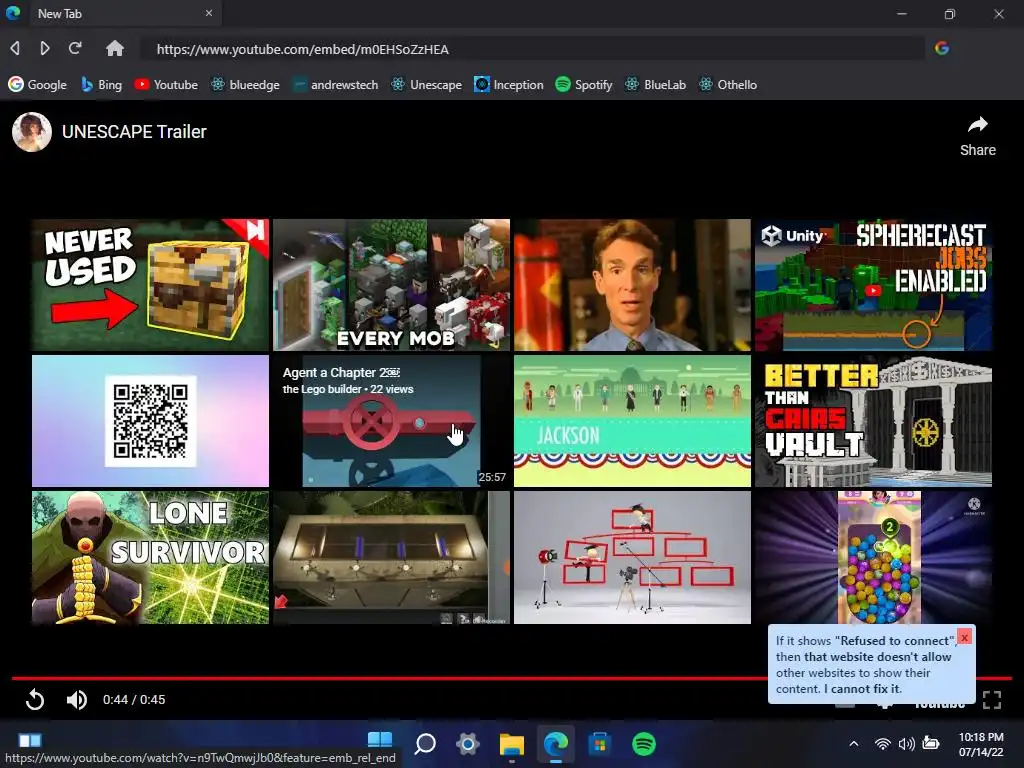Open the suggested video with man in bow tie
The width and height of the screenshot is (1024, 768).
[632, 285]
